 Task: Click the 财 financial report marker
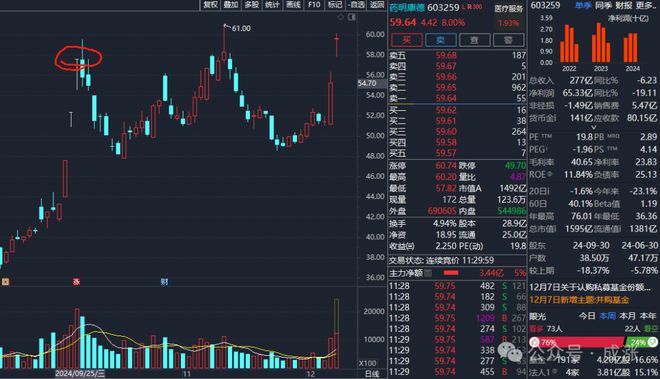click(x=164, y=282)
